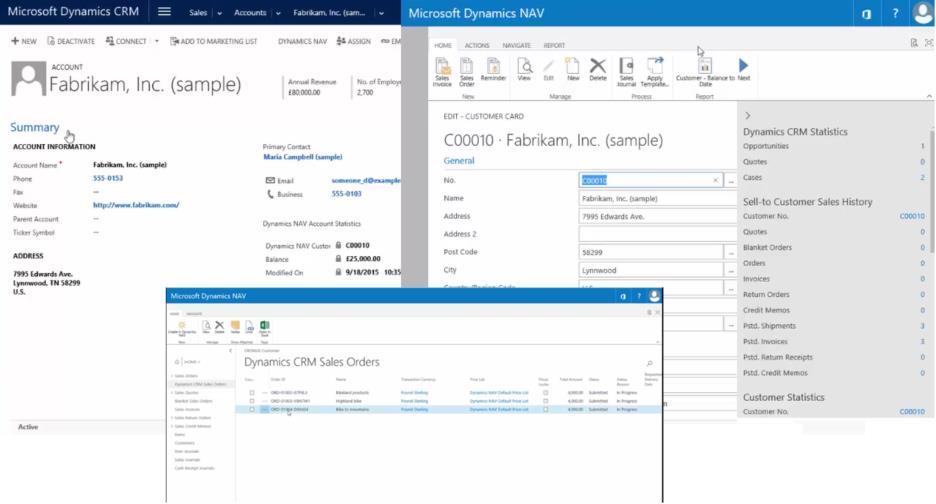The image size is (936, 504).
Task: Open the Fabrikam record dropdown in CRM nav
Action: (x=381, y=13)
